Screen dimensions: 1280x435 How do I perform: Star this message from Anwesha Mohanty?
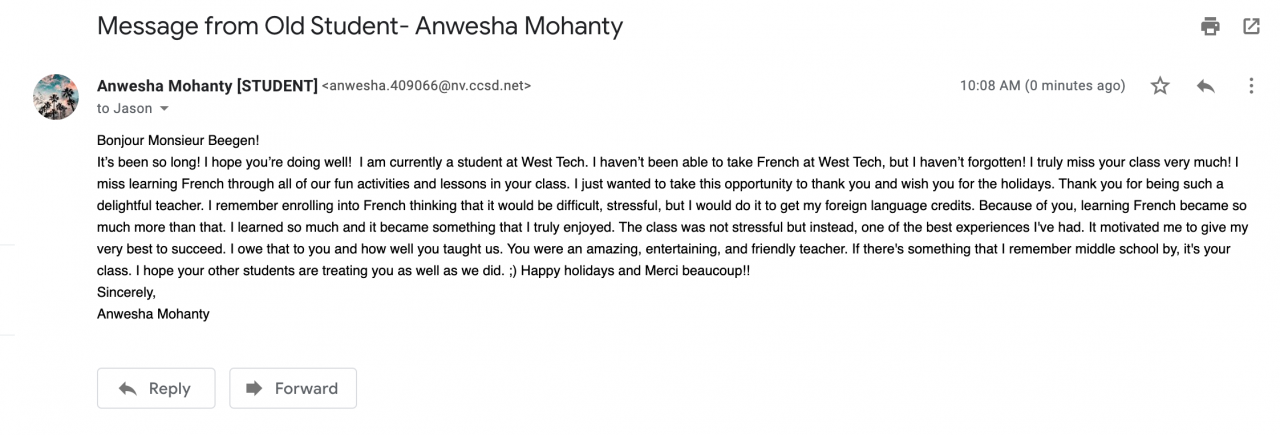[x=1160, y=86]
